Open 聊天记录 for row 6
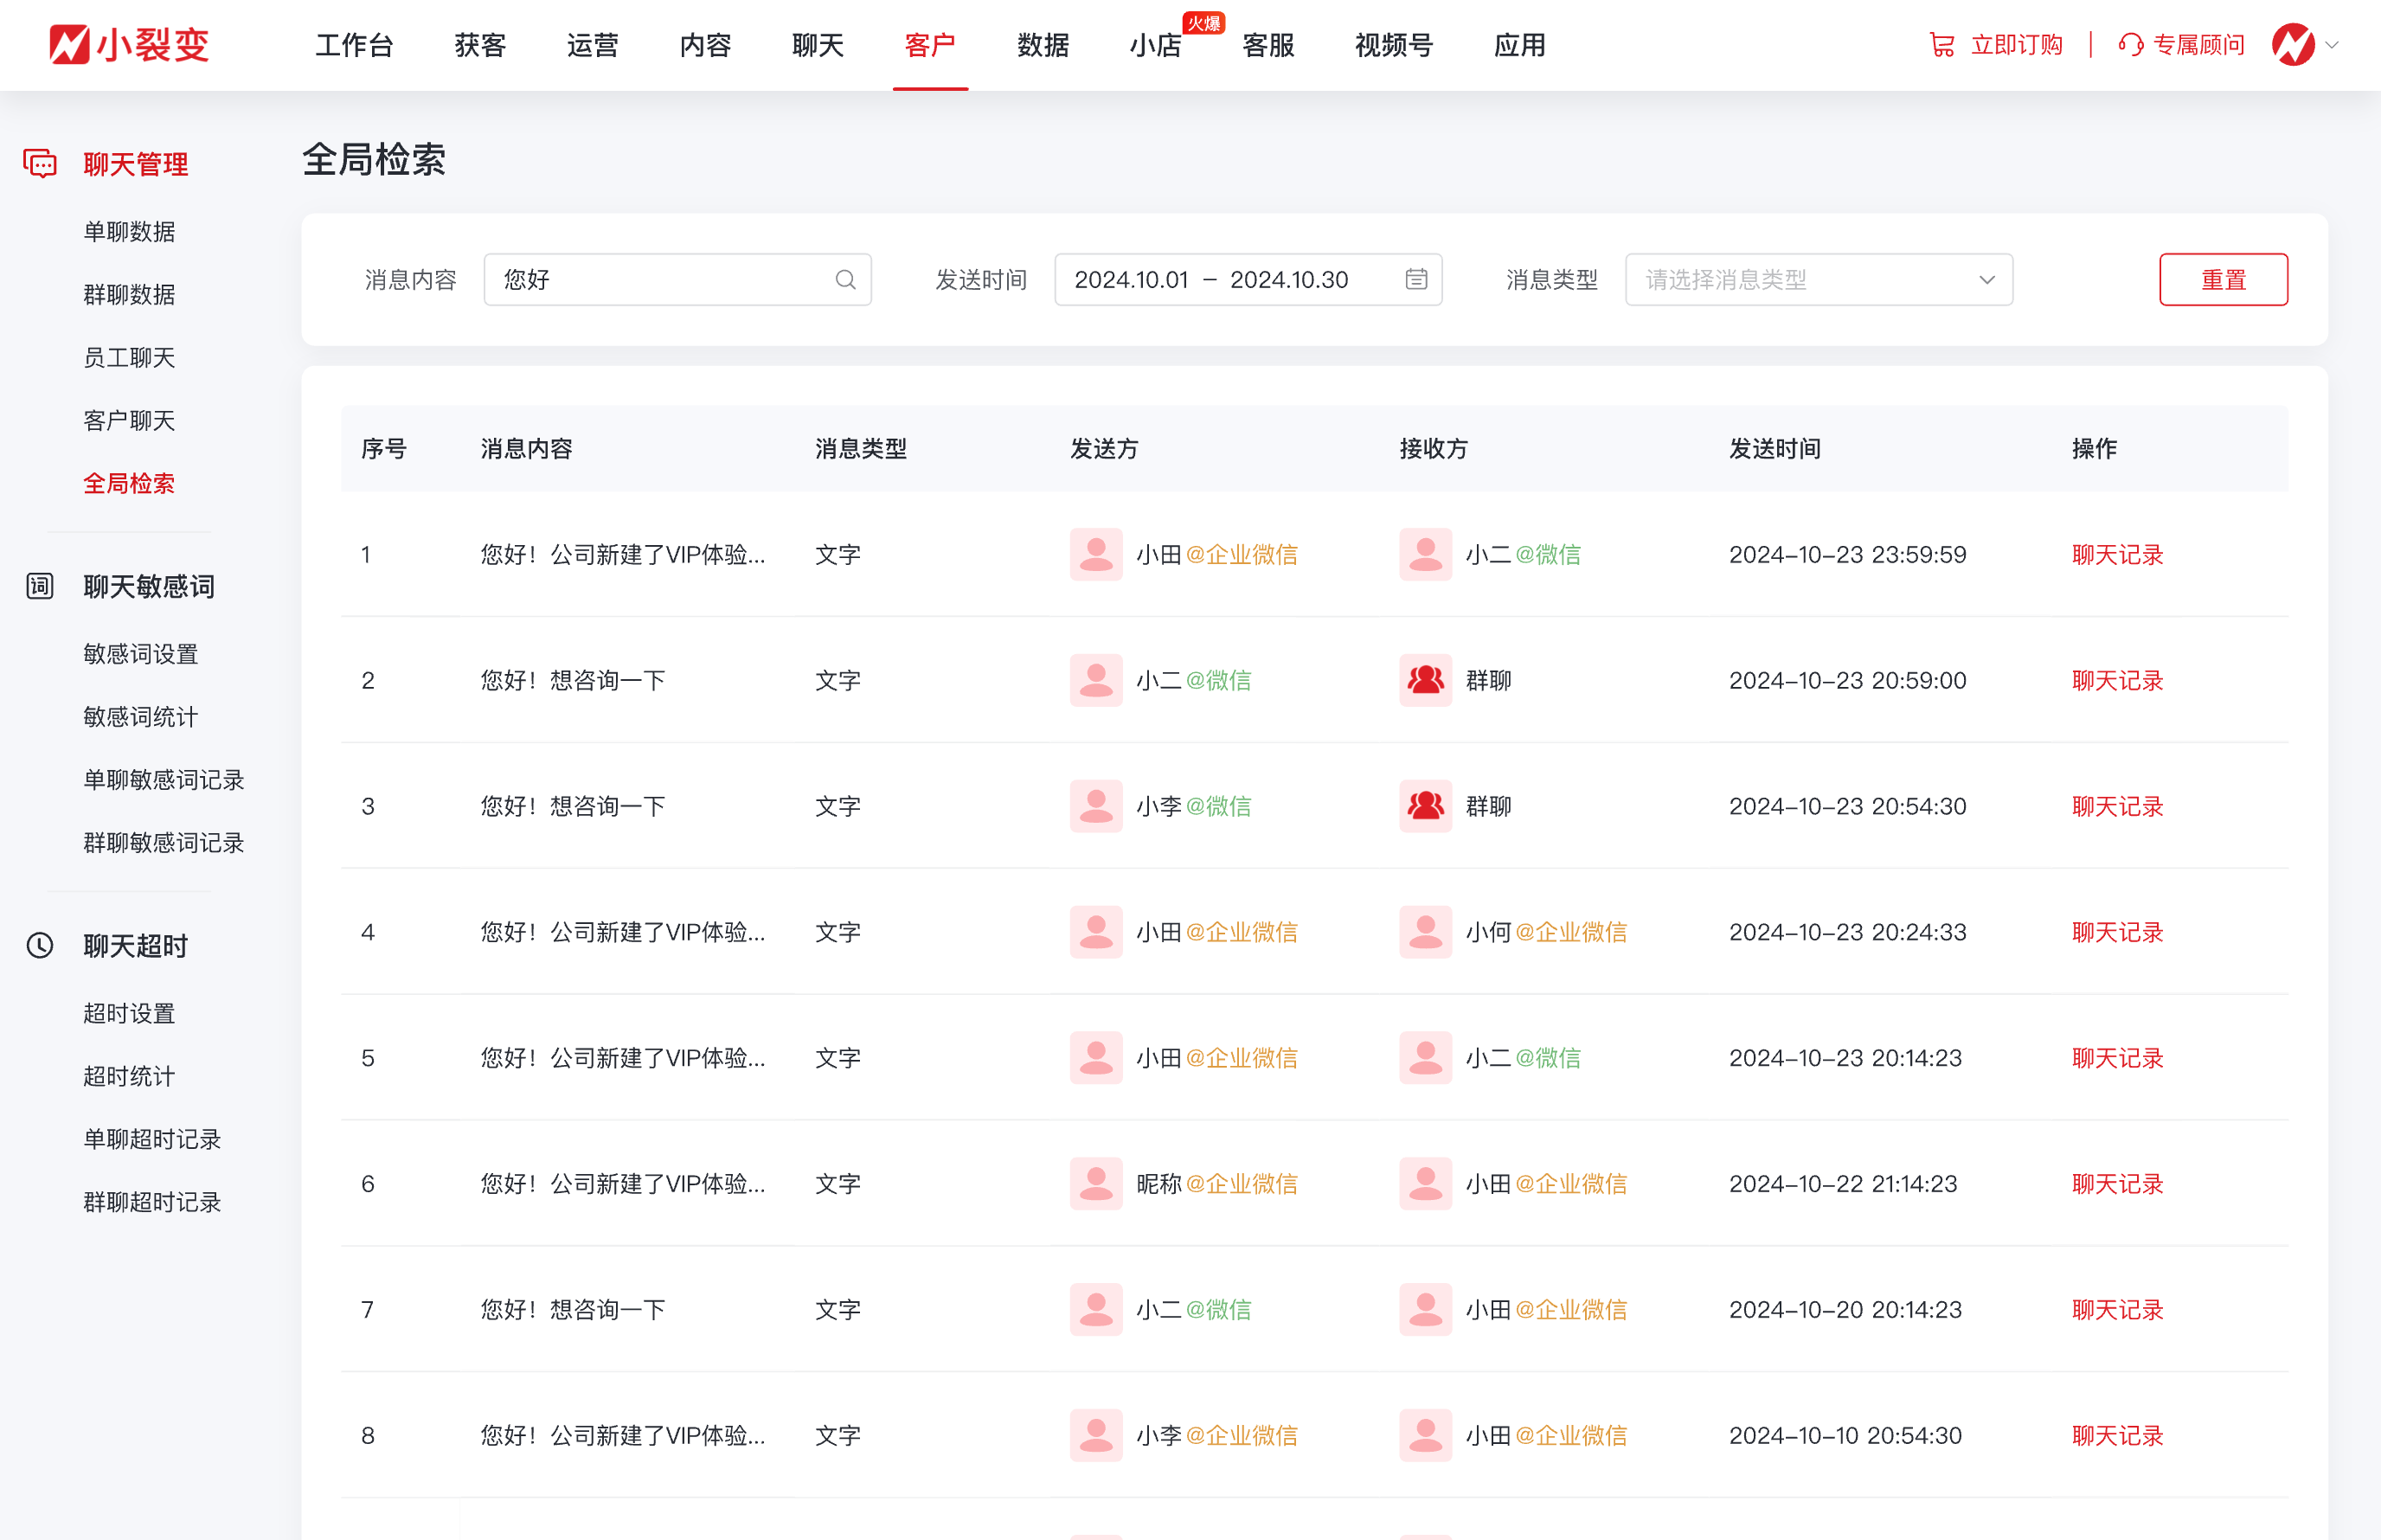2381x1540 pixels. click(2117, 1184)
